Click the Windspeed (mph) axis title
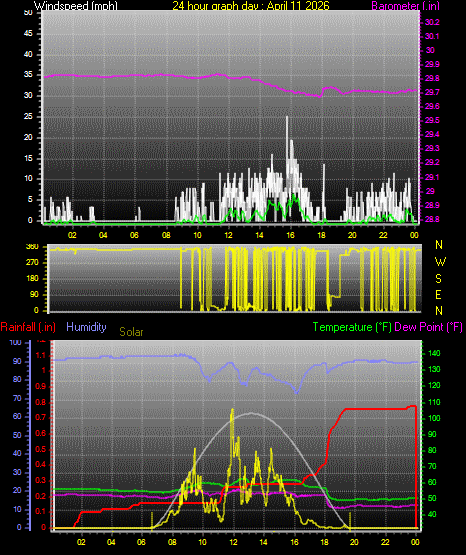This screenshot has height=555, width=466. click(x=75, y=6)
